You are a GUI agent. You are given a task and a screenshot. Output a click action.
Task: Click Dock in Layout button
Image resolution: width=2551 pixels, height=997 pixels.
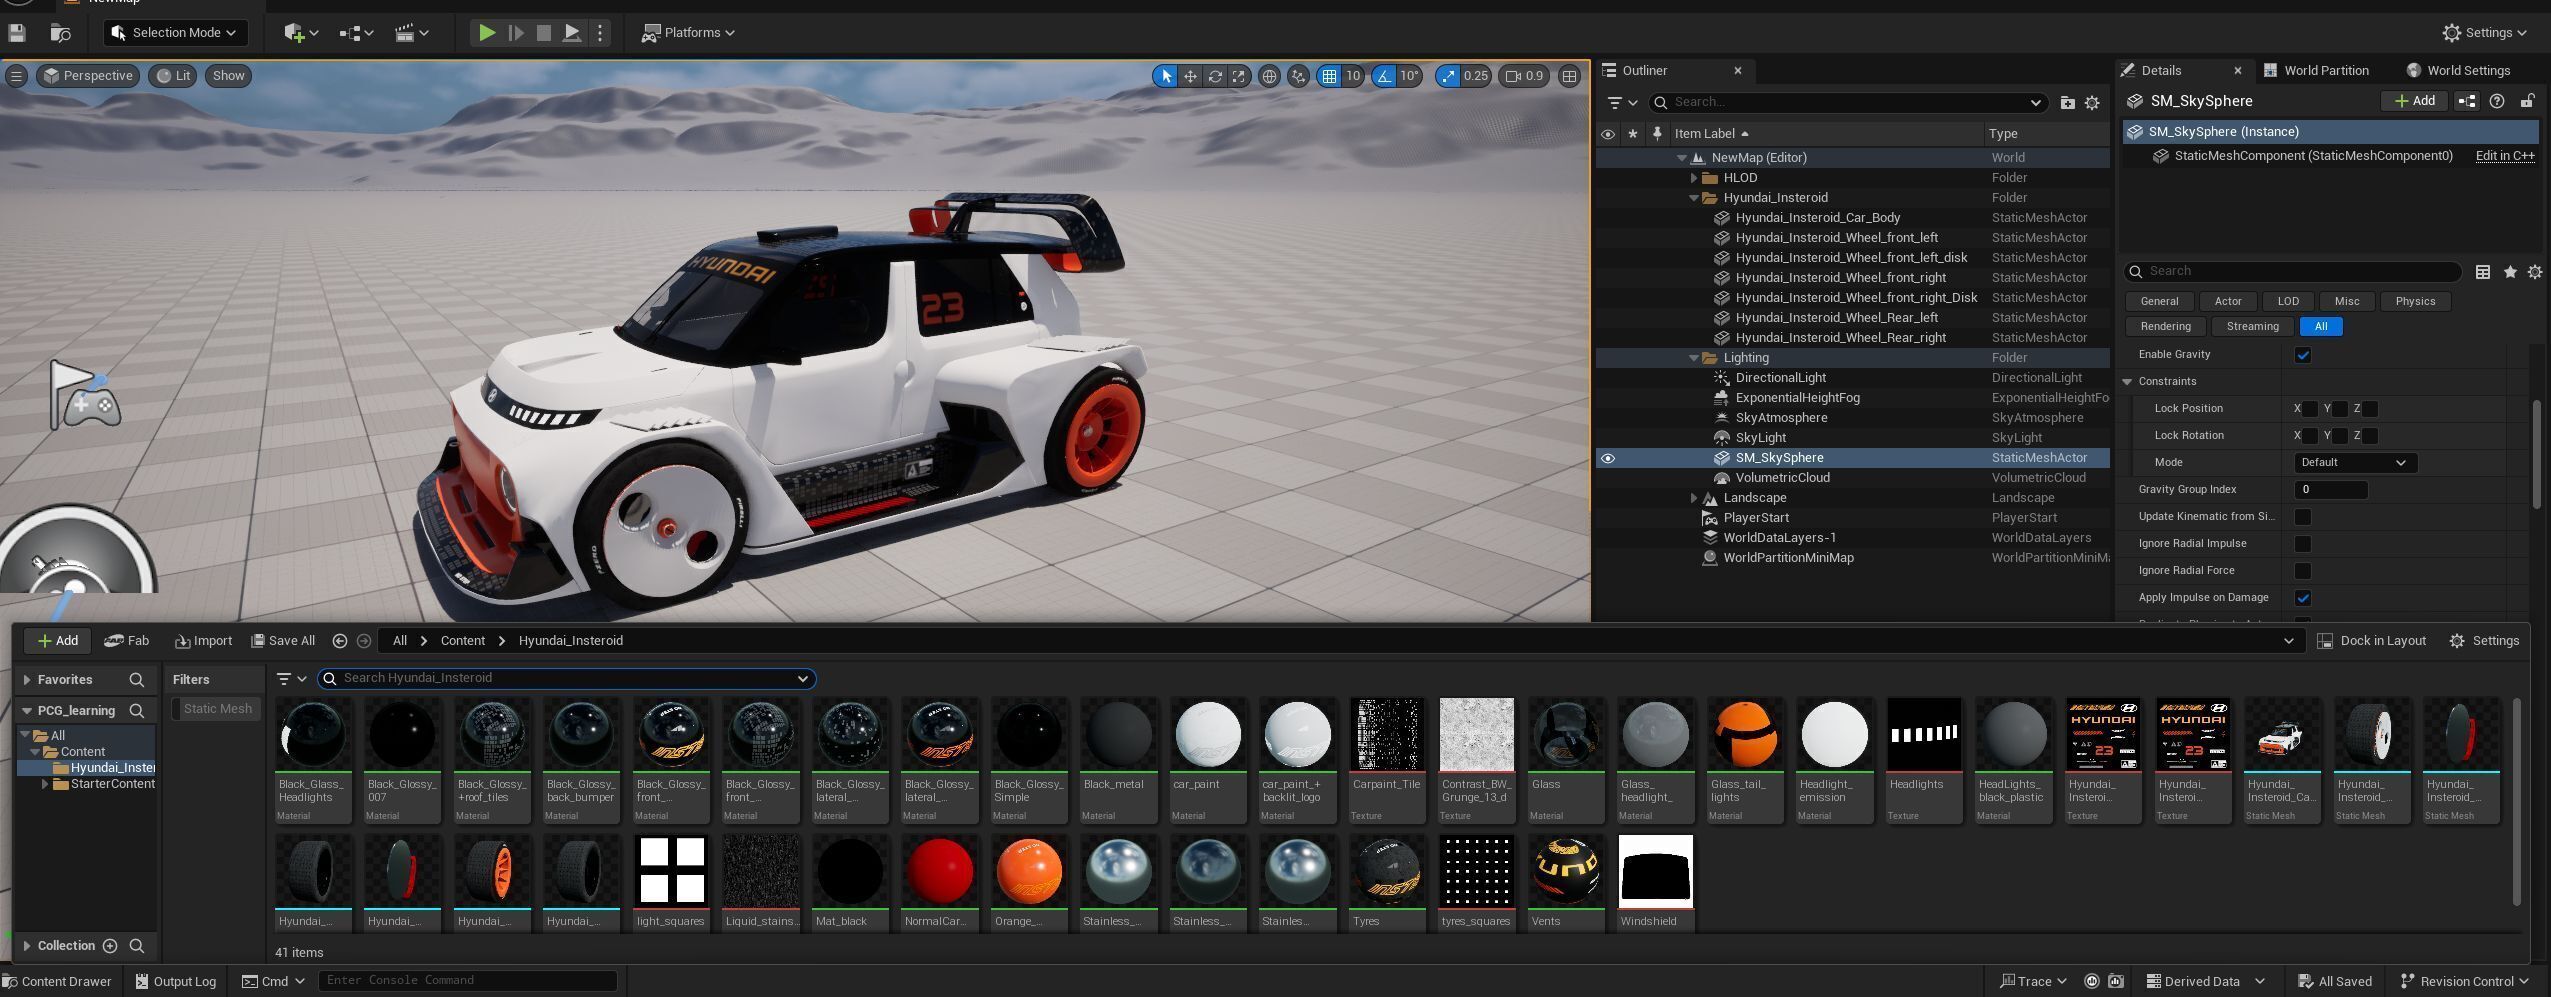coord(2372,641)
